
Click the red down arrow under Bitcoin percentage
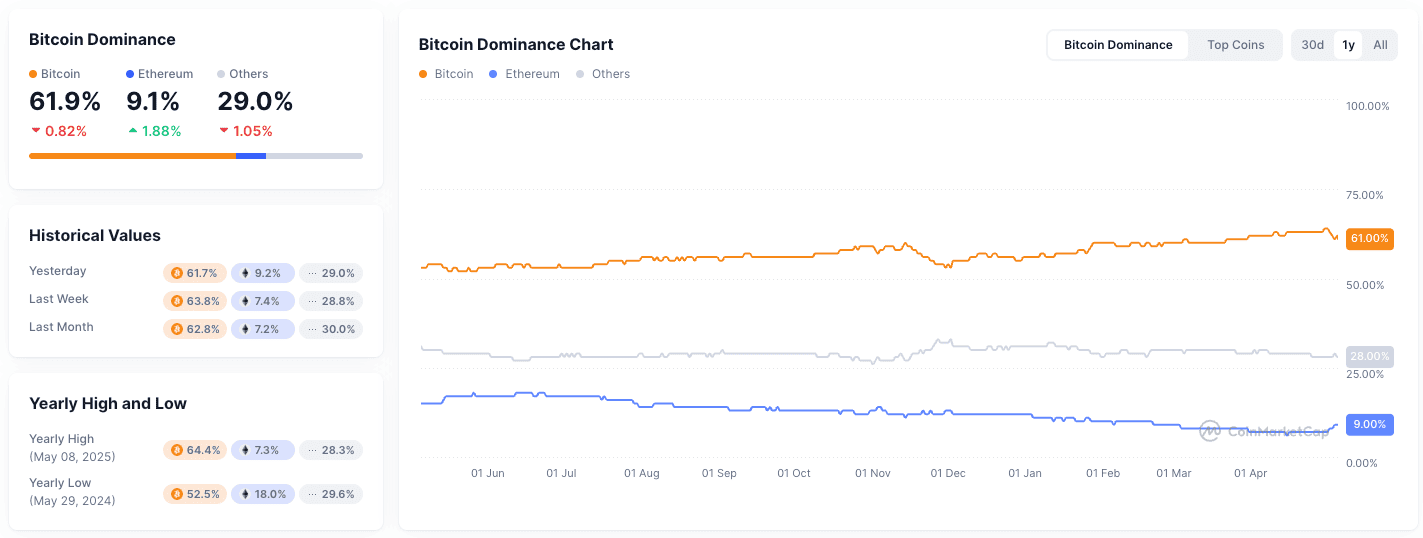(x=36, y=131)
